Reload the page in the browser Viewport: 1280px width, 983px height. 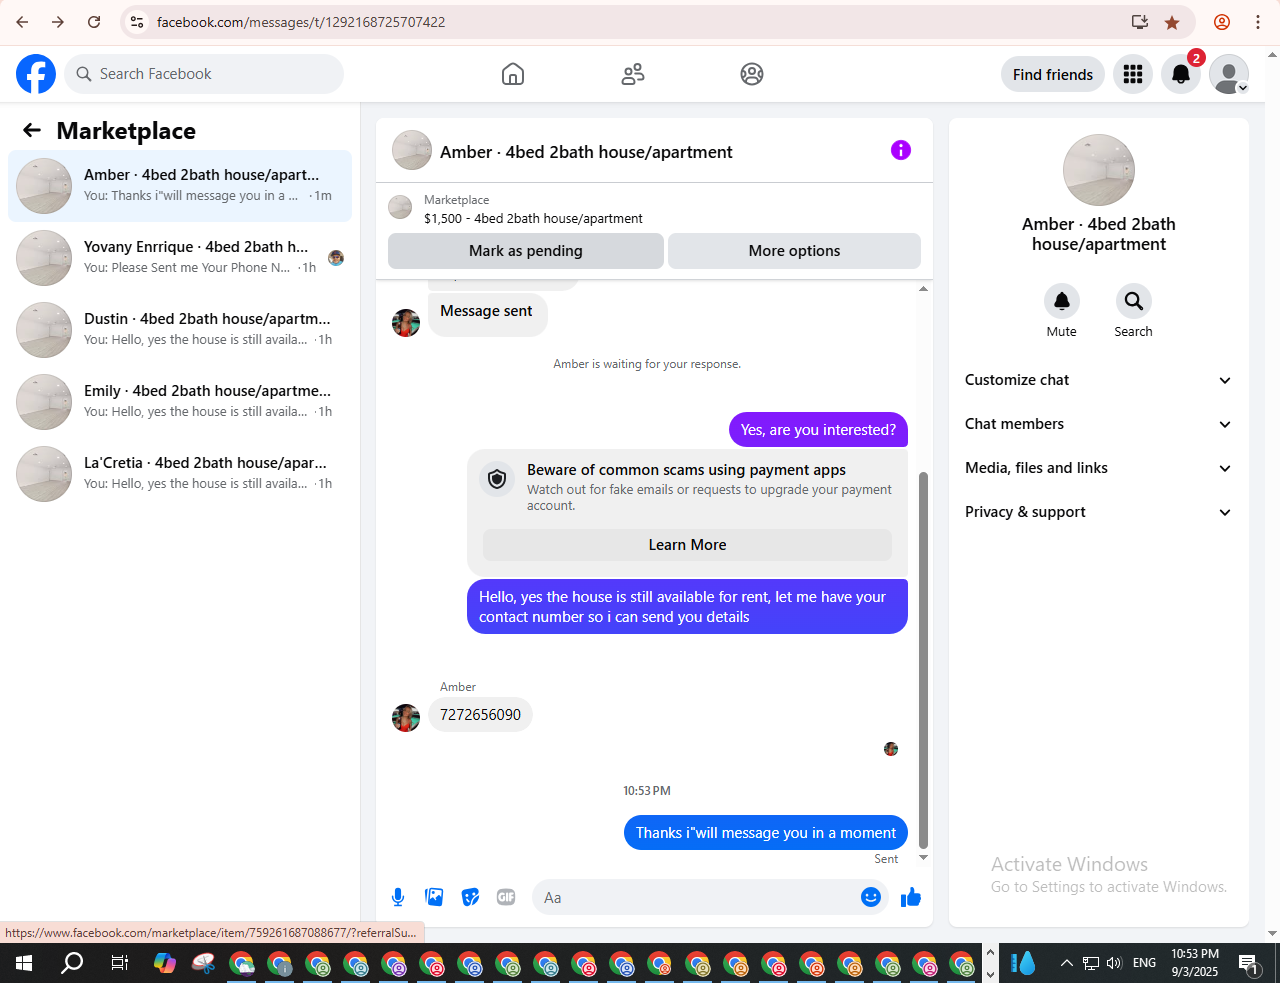tap(94, 22)
